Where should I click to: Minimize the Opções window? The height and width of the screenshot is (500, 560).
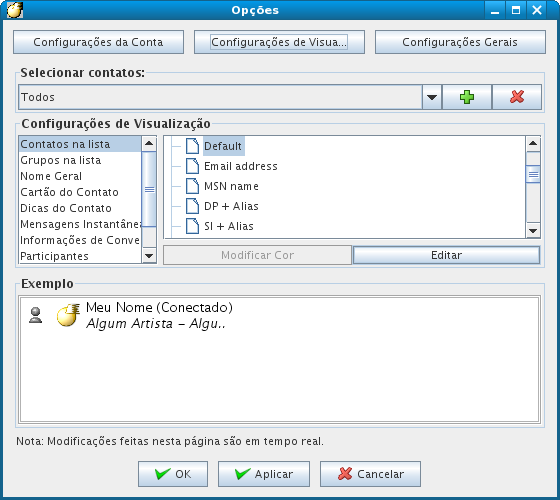pos(495,10)
